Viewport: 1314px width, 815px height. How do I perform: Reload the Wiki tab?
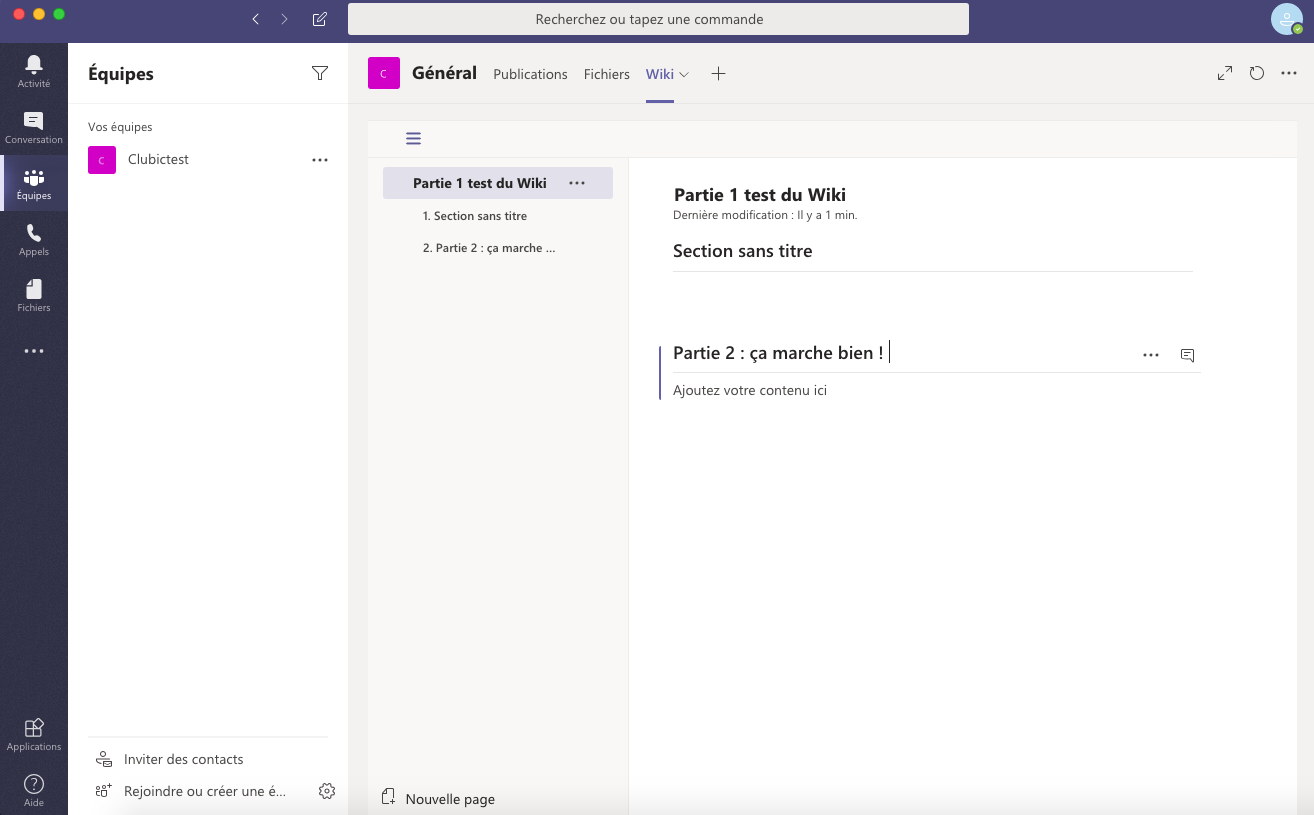click(x=1257, y=73)
